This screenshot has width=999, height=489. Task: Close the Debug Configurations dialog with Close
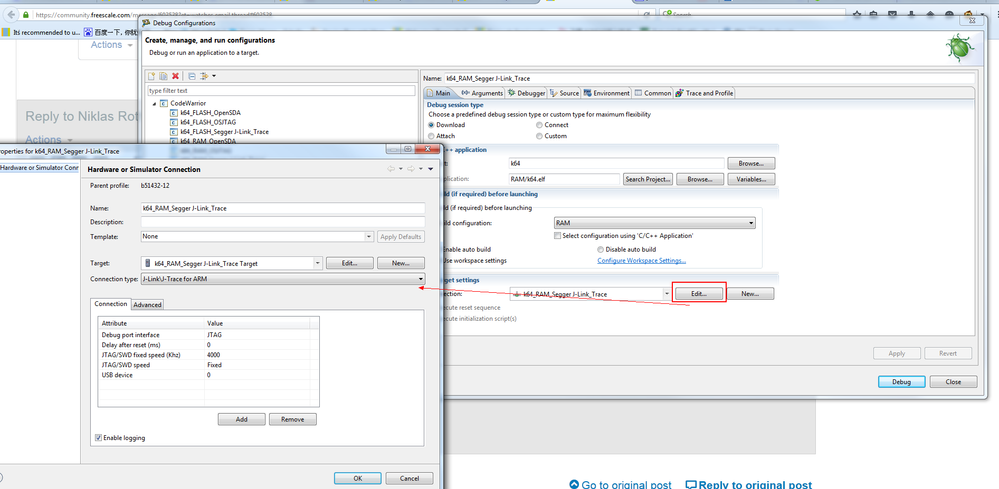pos(953,382)
